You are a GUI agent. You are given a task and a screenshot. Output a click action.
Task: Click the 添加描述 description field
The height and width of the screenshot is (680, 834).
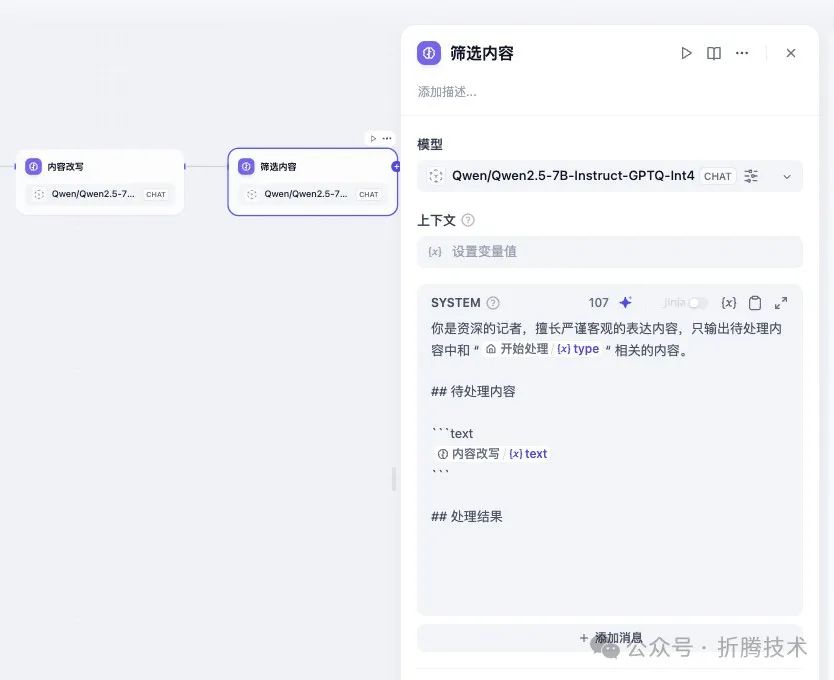[448, 92]
